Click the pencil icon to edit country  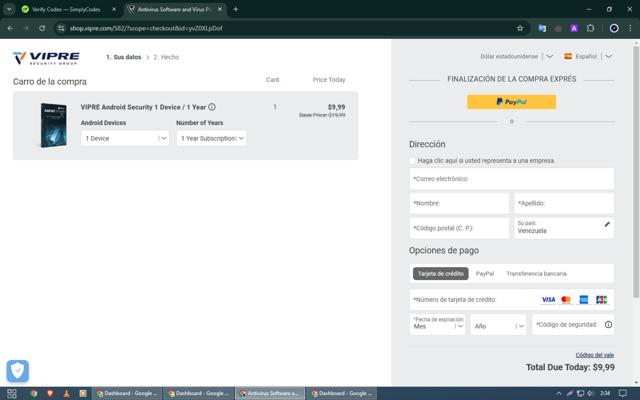(x=607, y=224)
